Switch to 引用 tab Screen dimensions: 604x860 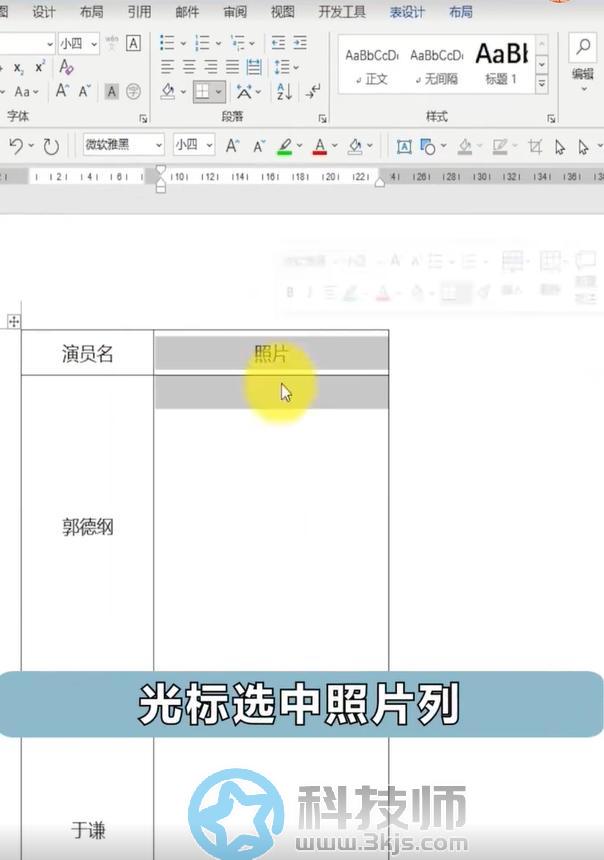(x=139, y=12)
